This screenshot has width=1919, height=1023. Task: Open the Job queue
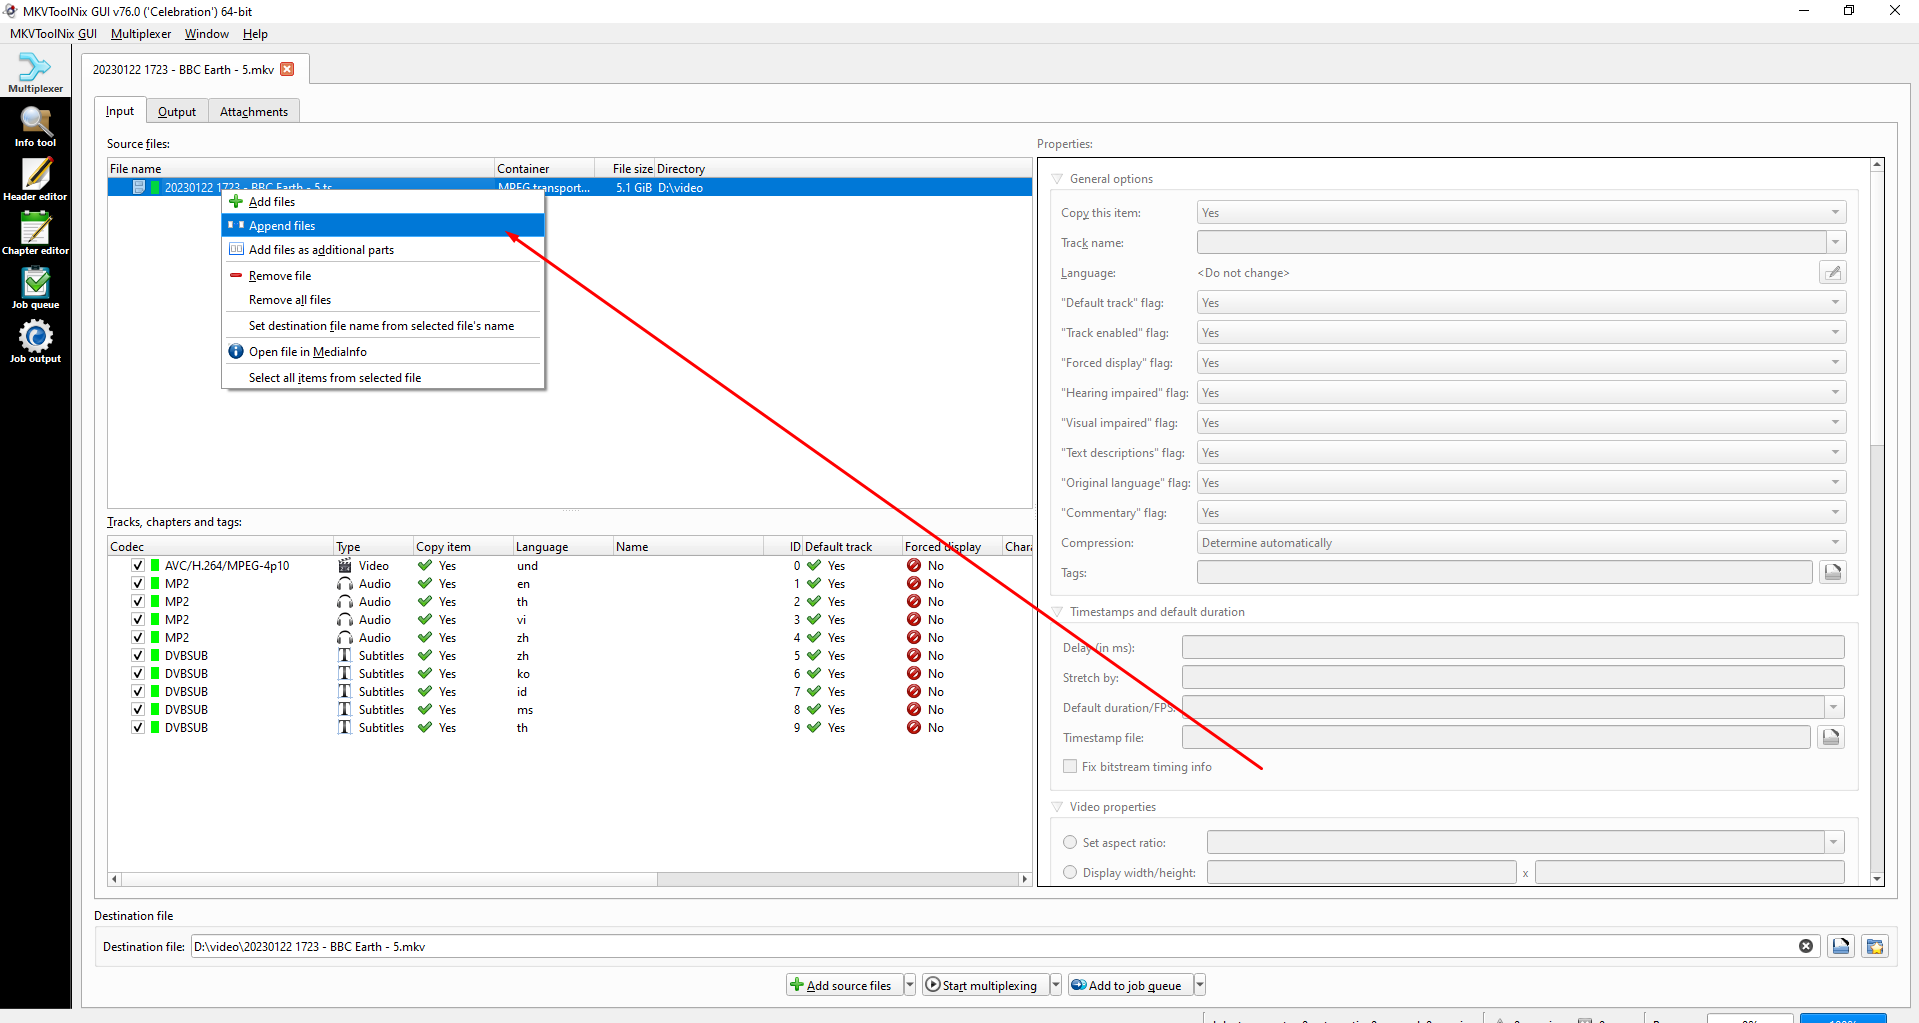point(35,290)
